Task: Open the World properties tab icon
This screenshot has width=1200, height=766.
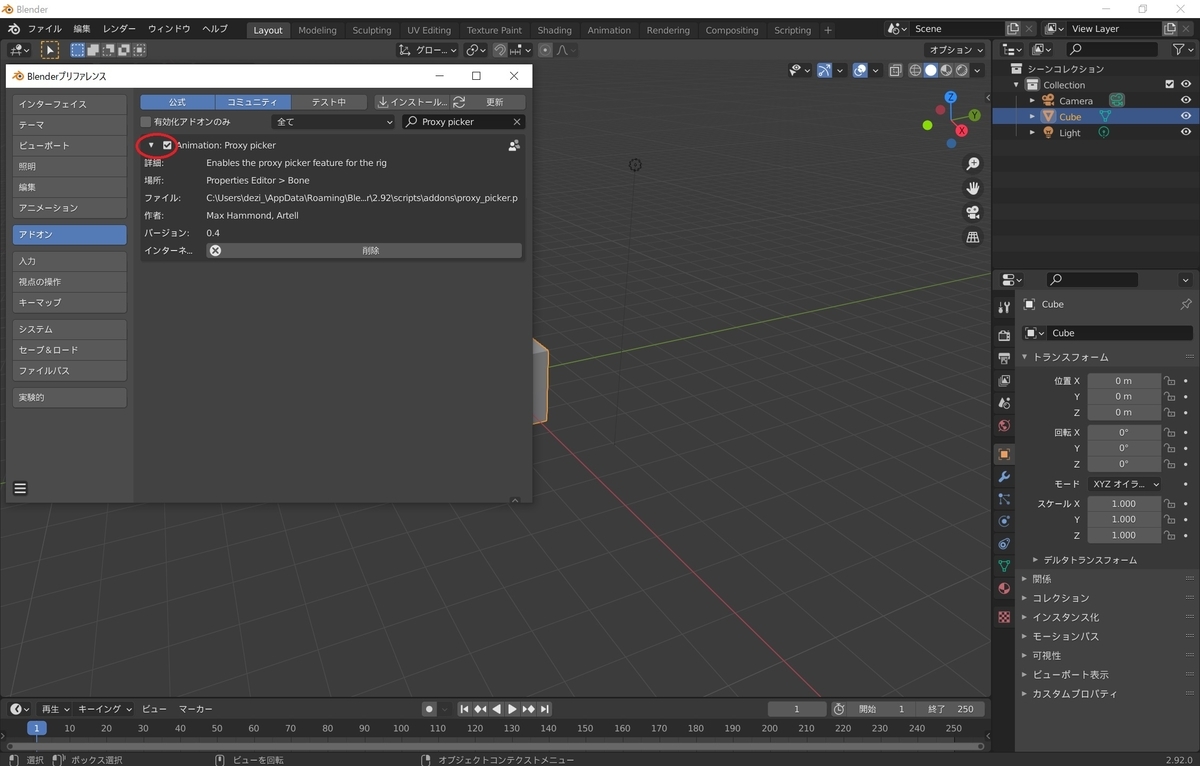Action: point(1004,425)
